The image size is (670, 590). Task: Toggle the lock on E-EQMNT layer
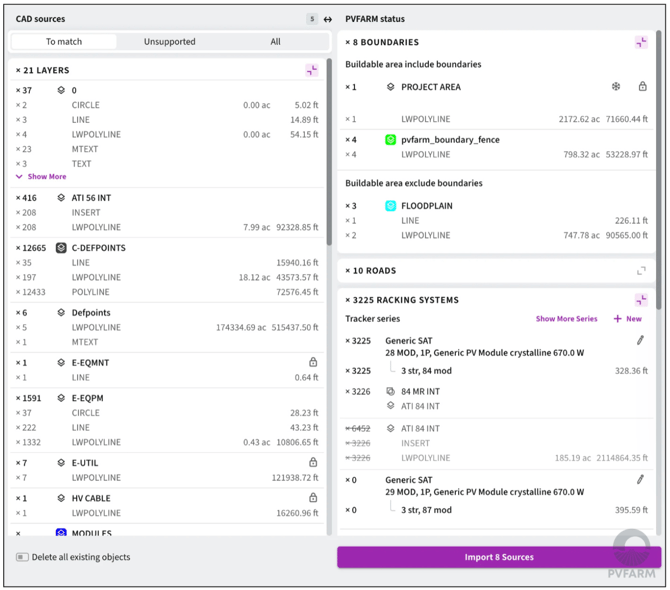click(x=313, y=362)
